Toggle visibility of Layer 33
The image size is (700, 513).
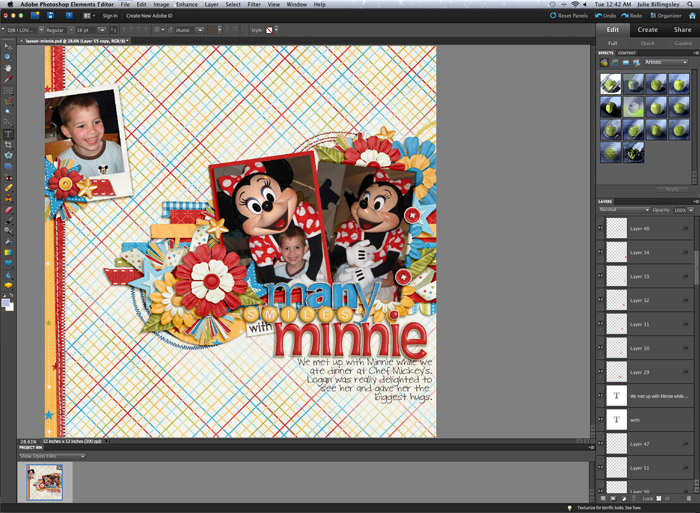pos(600,275)
